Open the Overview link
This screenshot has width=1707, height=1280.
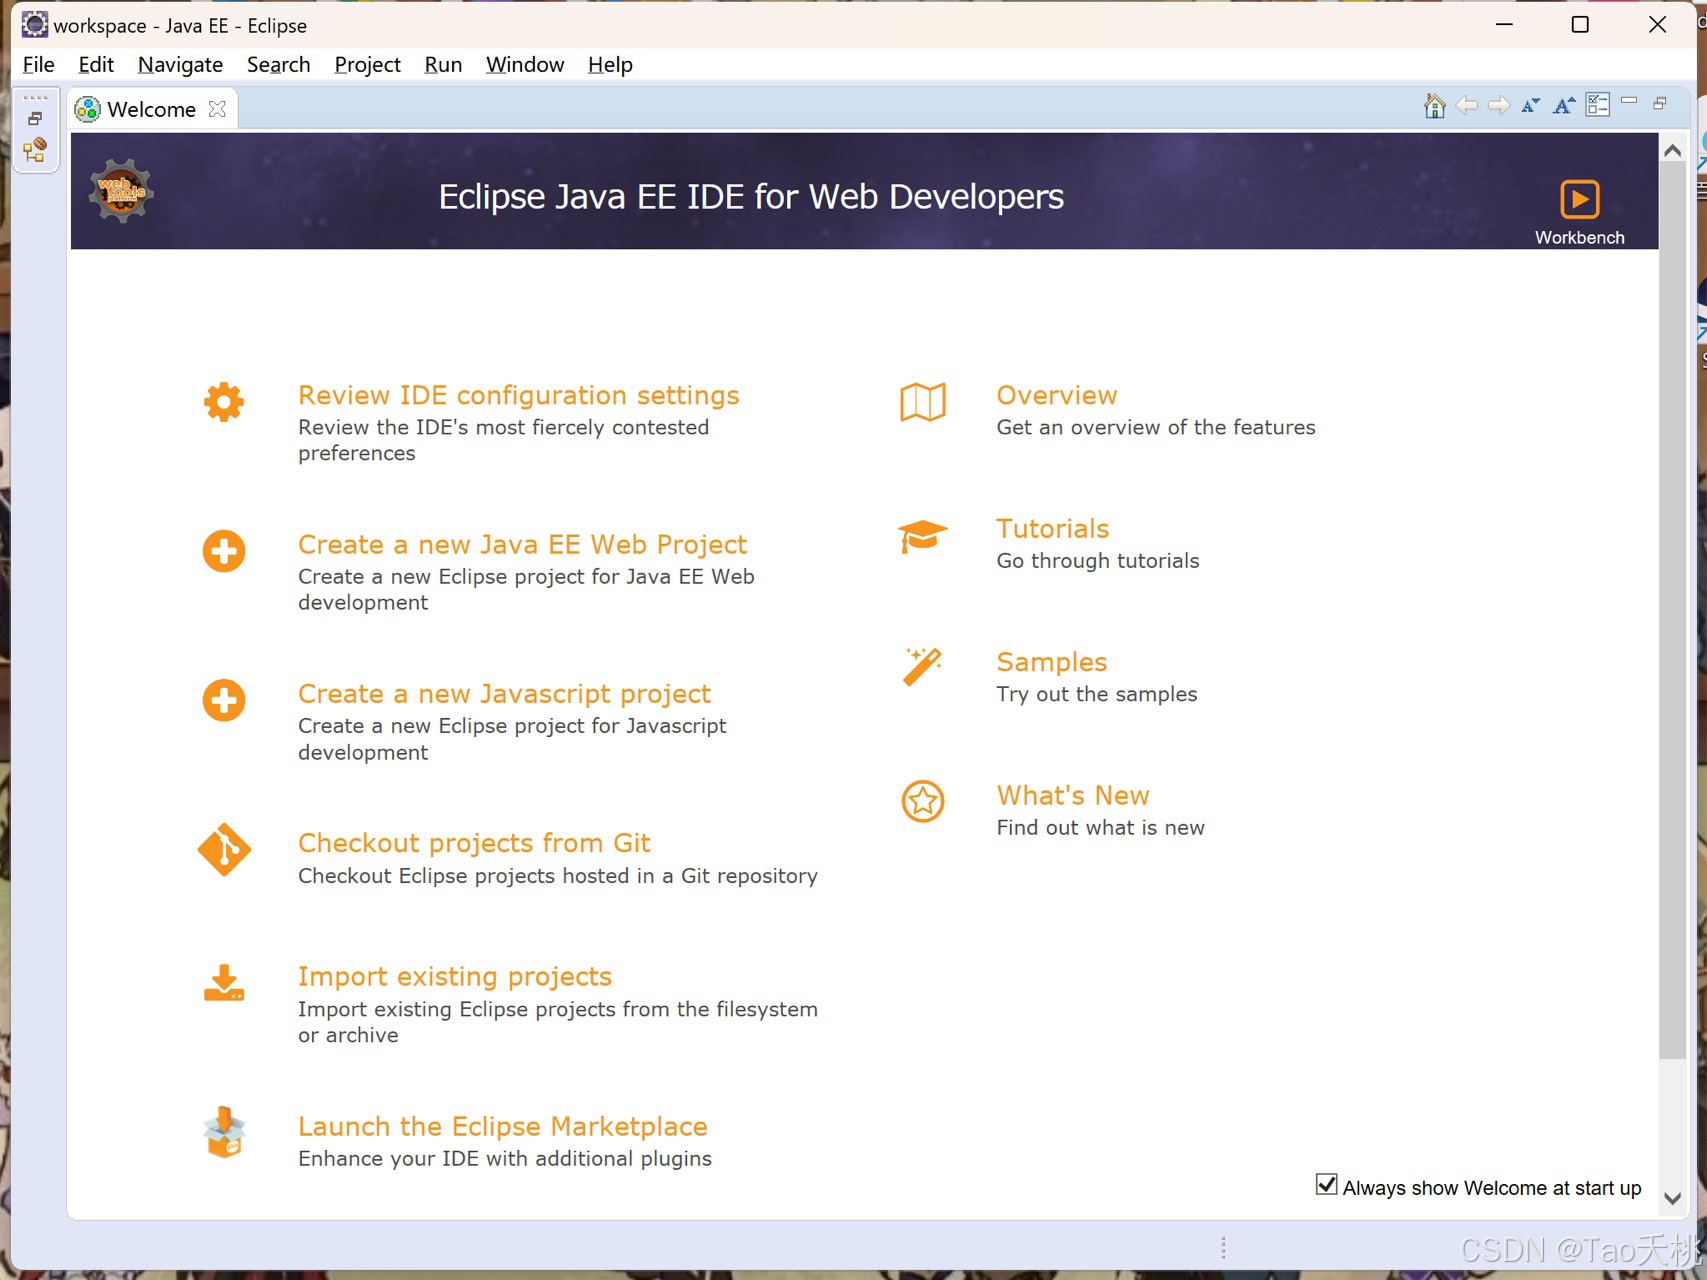pyautogui.click(x=1057, y=395)
